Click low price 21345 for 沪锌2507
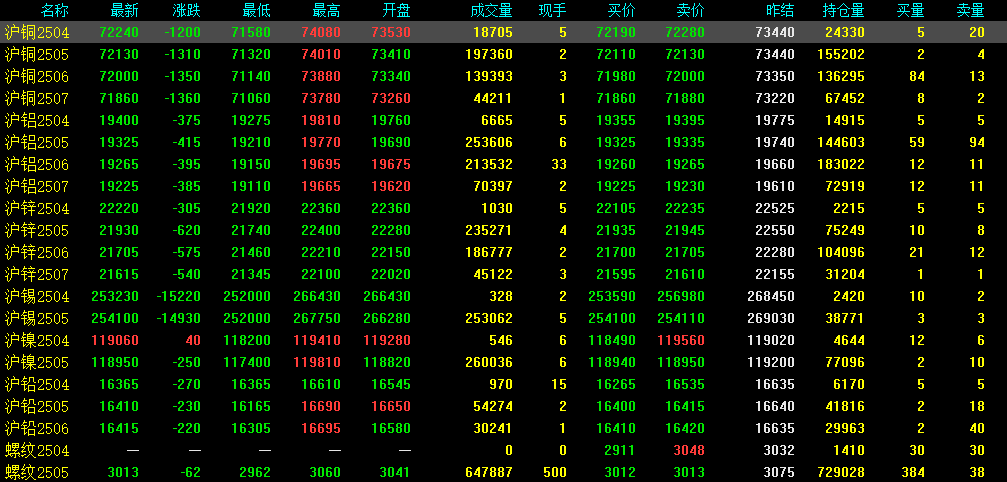Image resolution: width=1007 pixels, height=482 pixels. click(251, 275)
